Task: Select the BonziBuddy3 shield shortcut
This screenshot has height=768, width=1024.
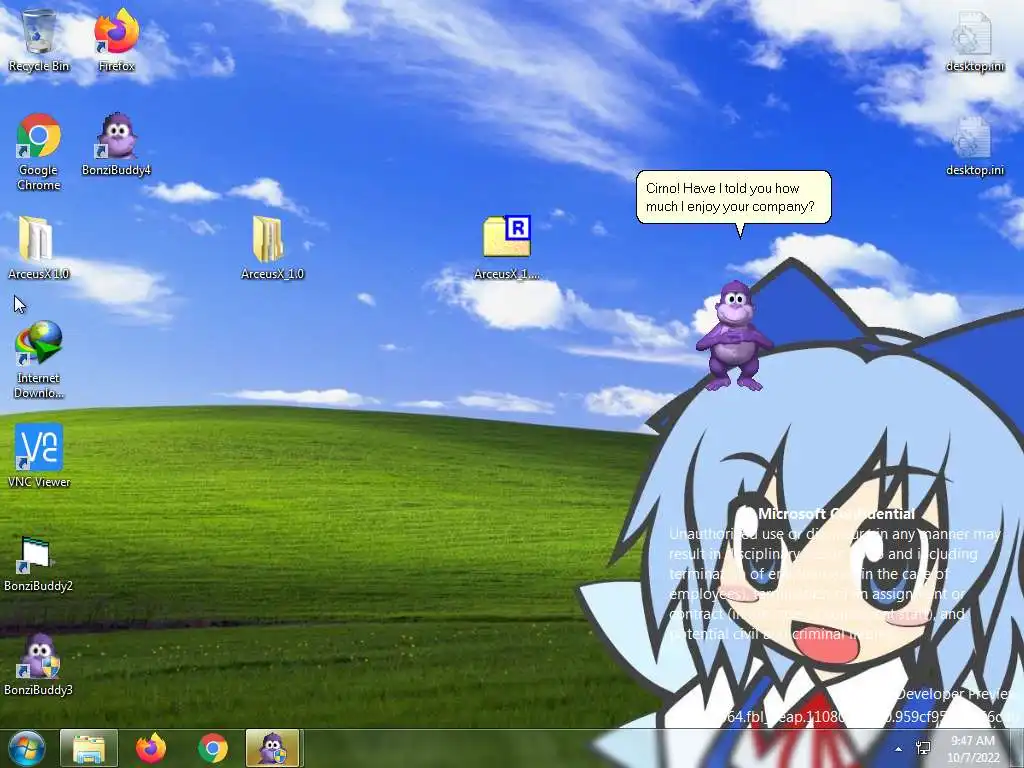Action: (39, 665)
